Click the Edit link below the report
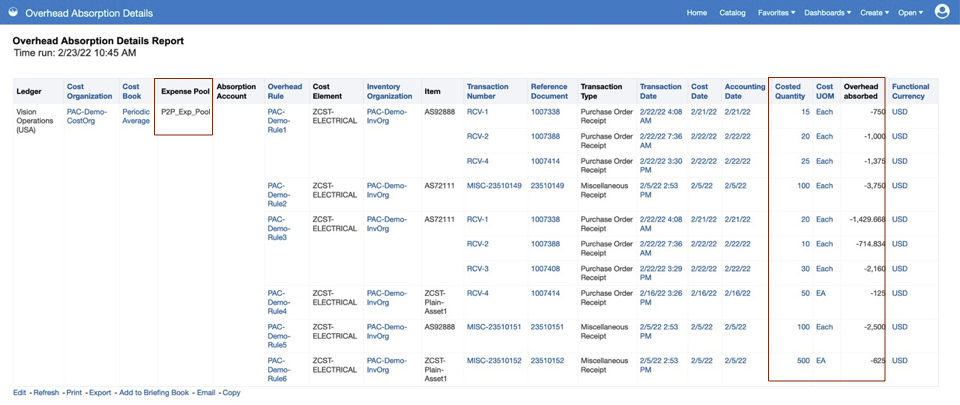This screenshot has width=960, height=405. 20,393
